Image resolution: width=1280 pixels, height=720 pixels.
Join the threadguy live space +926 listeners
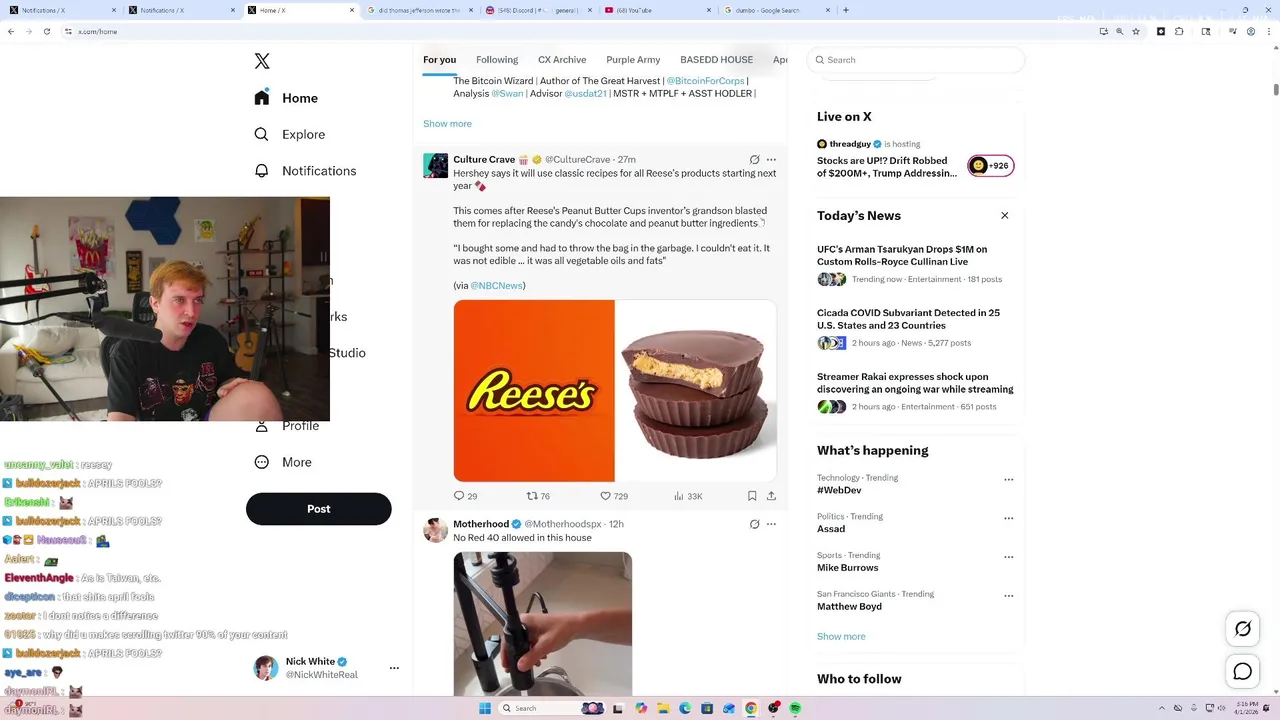click(991, 166)
